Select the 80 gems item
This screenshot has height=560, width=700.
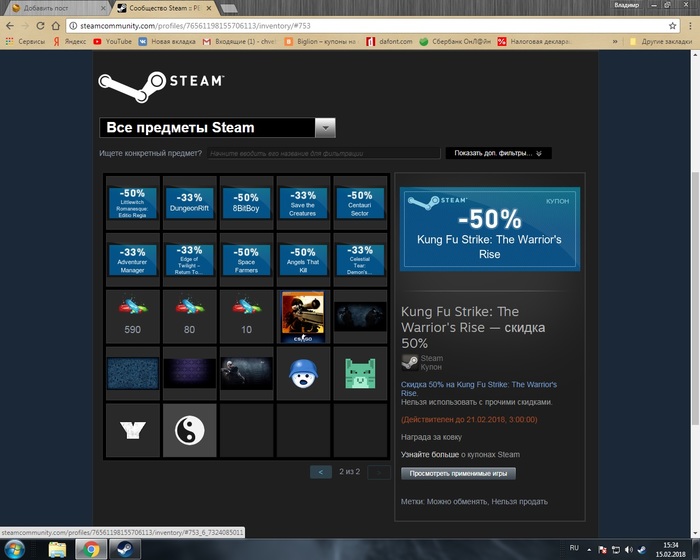189,317
